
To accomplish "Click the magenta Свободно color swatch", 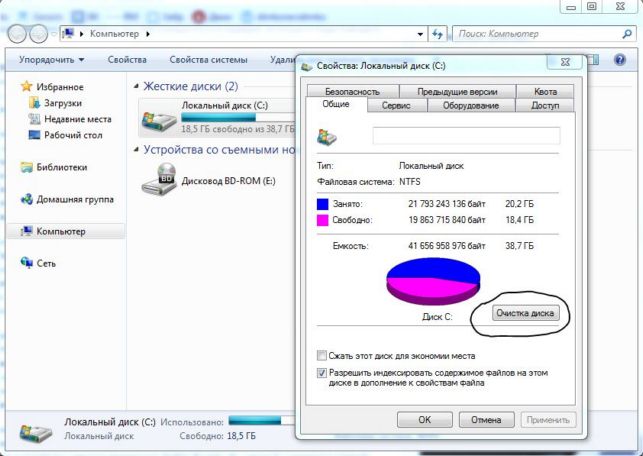I will pyautogui.click(x=323, y=220).
